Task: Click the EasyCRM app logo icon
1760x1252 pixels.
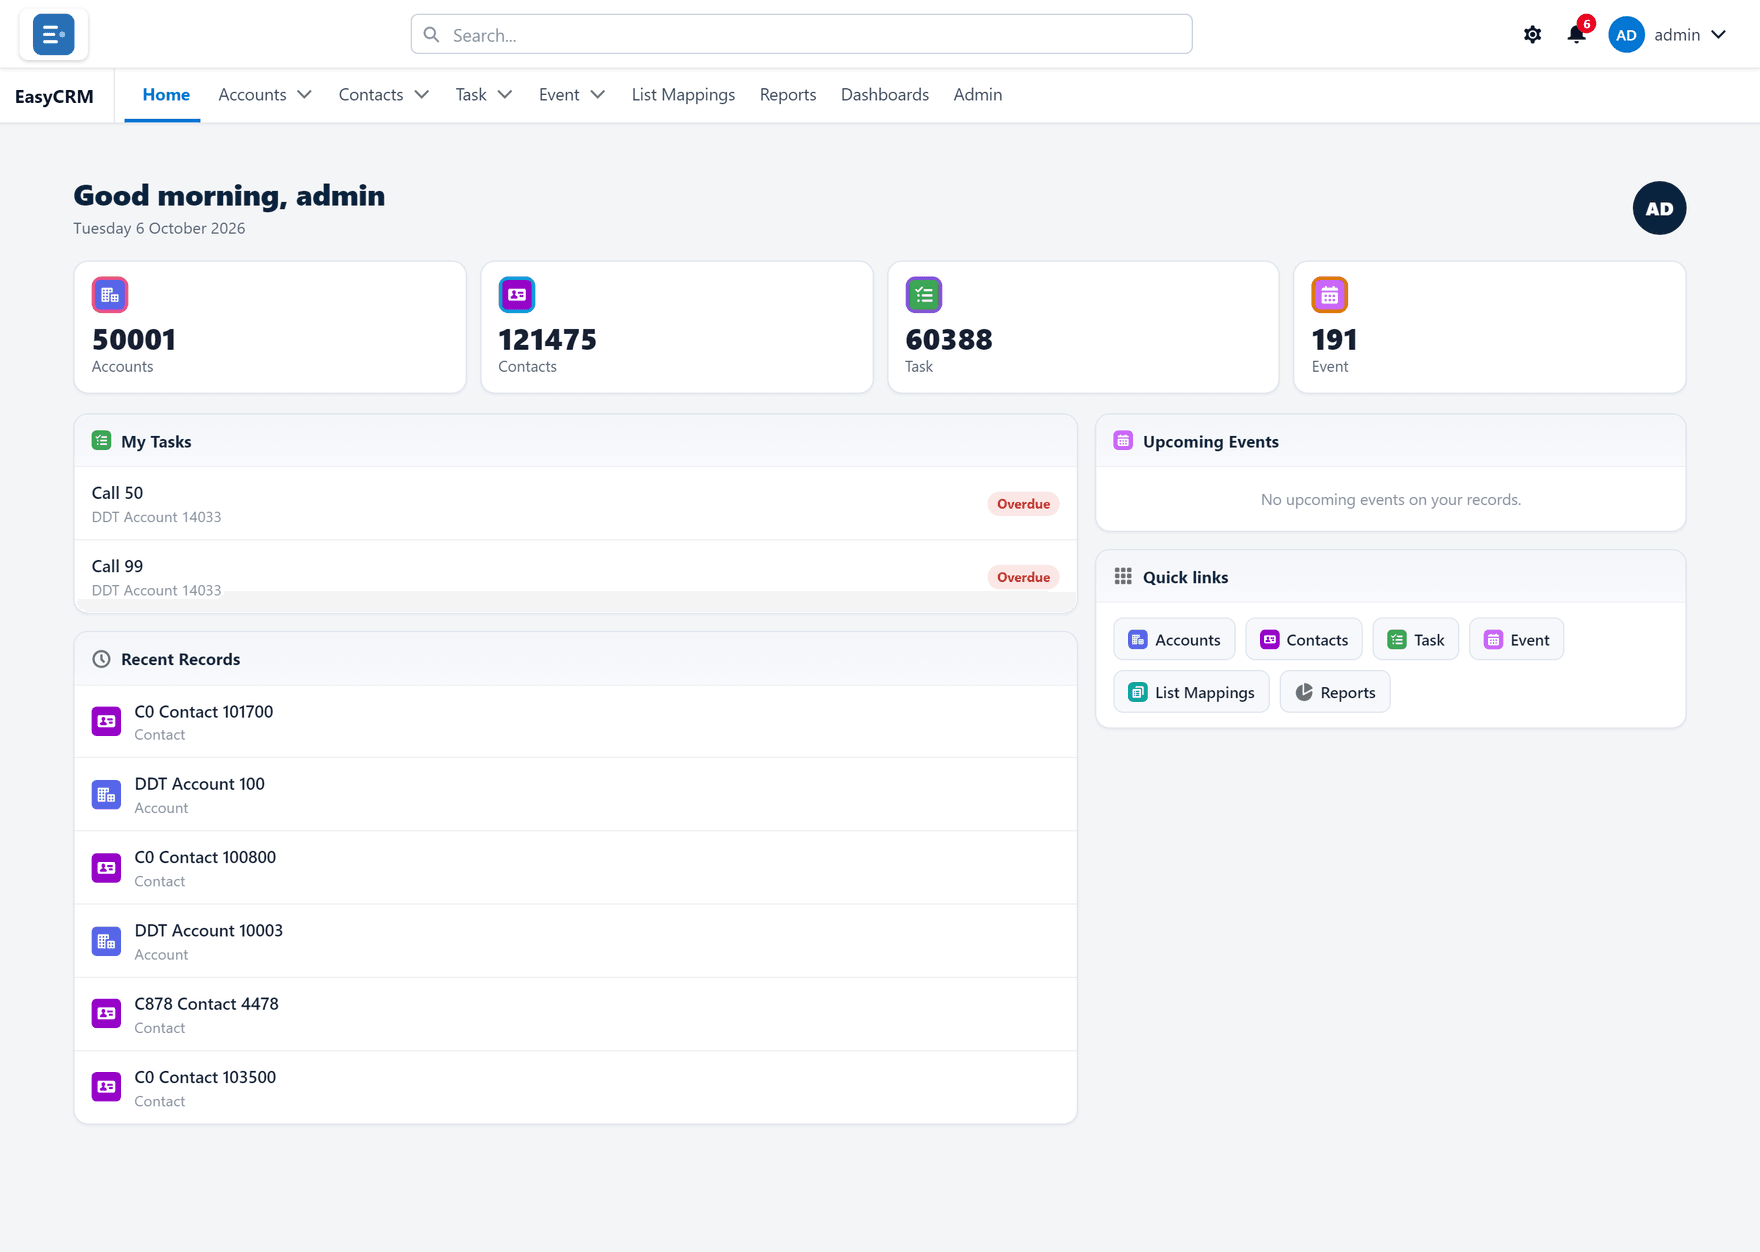Action: tap(53, 35)
